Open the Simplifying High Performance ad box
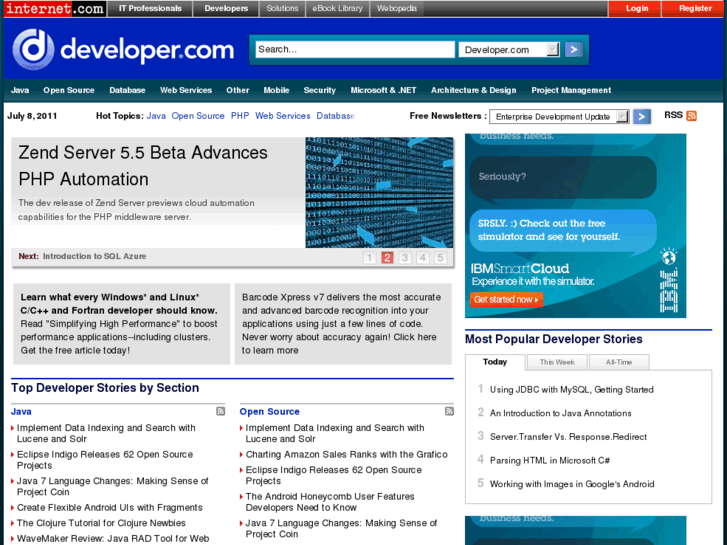Screen dimensions: 727x545 [121, 324]
